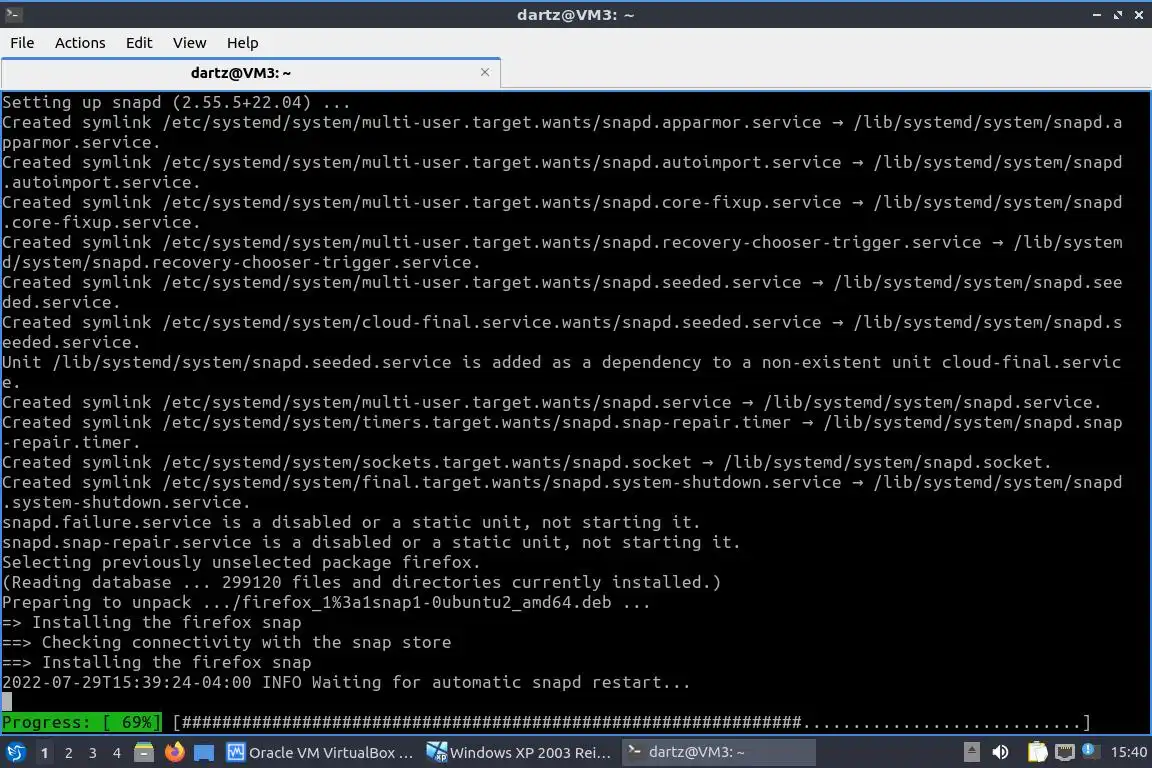
Task: Click the network monitor tray icon
Action: [x=1065, y=752]
